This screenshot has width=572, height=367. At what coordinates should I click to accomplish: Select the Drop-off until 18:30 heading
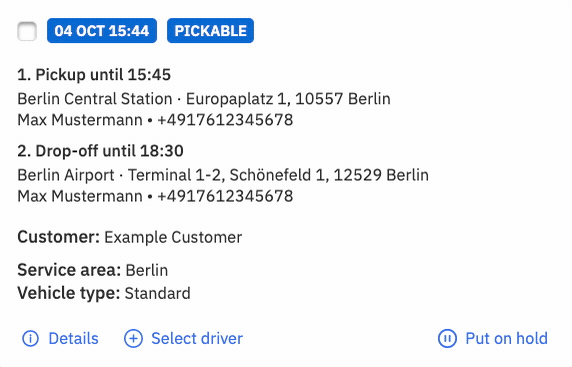(x=100, y=151)
